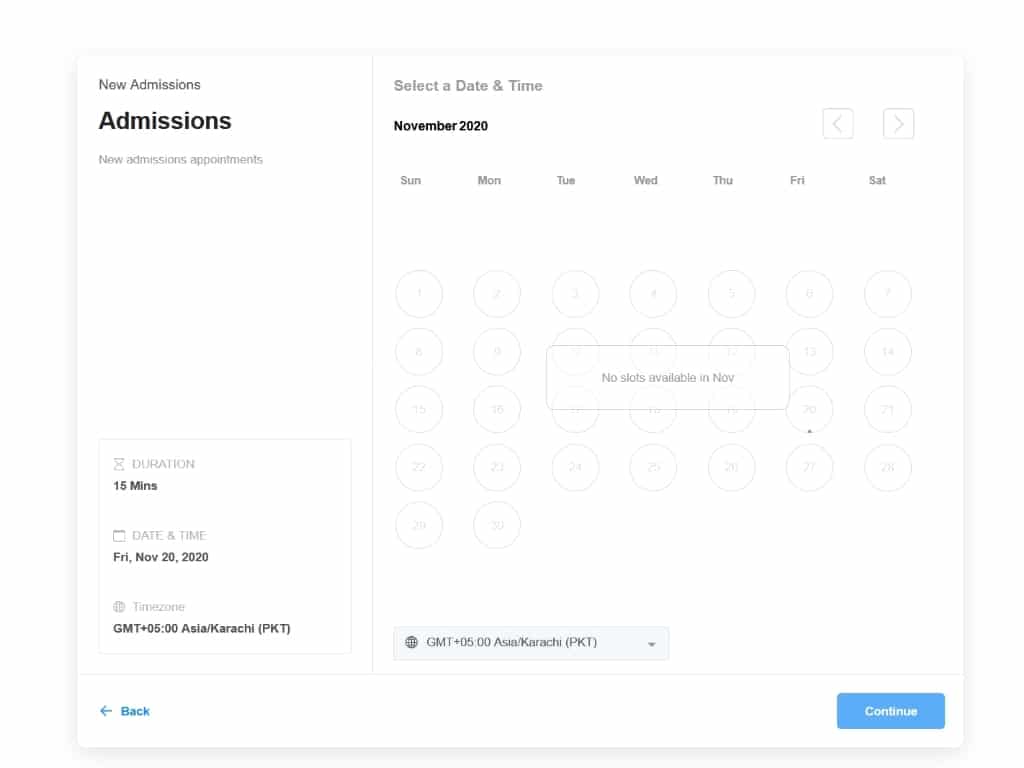Choose date 30 in the calendar

[x=497, y=525]
